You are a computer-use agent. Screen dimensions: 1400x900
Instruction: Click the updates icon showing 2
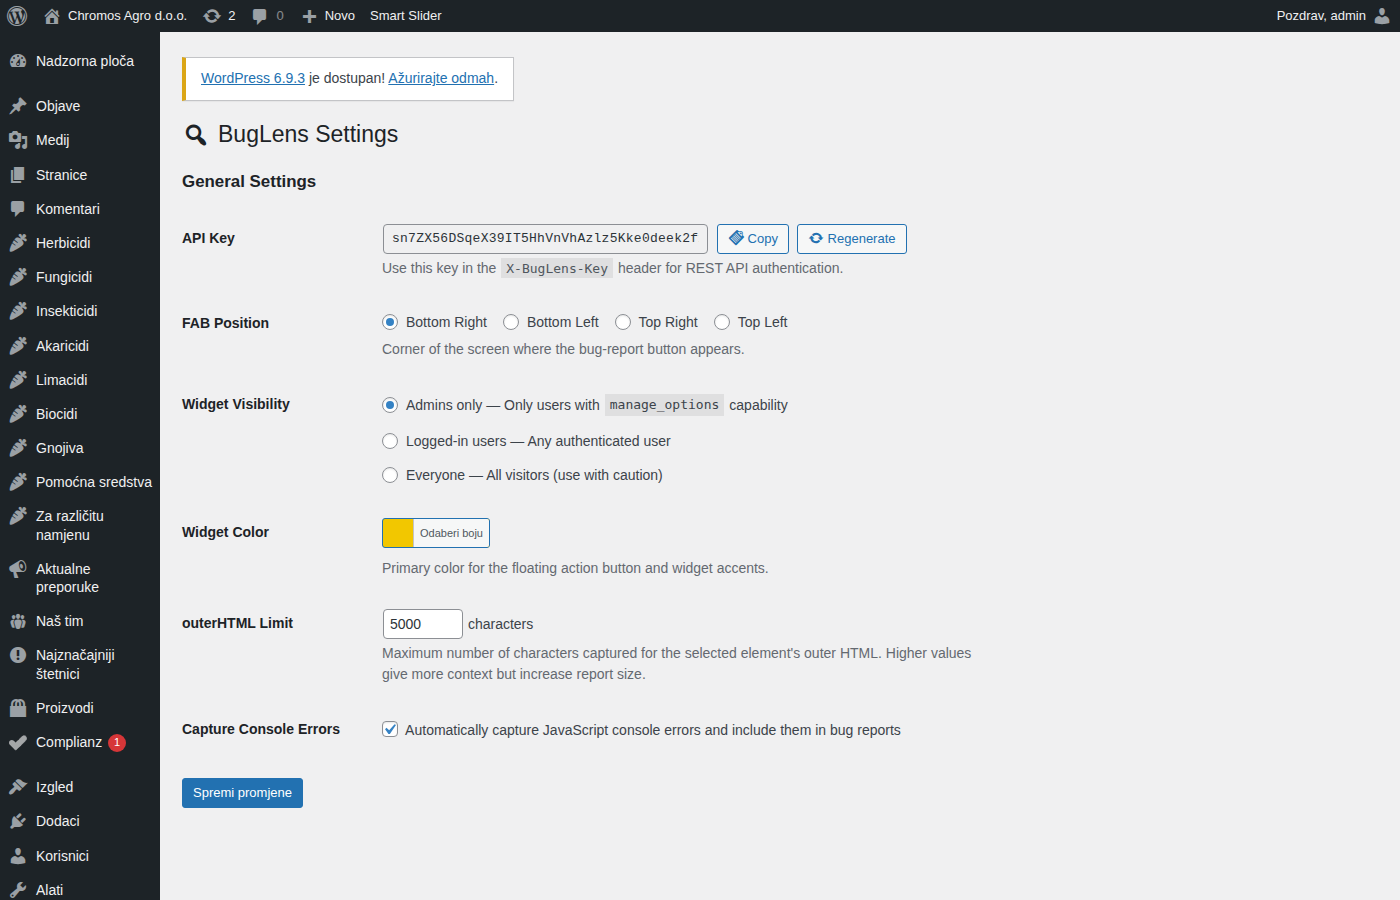pos(212,16)
